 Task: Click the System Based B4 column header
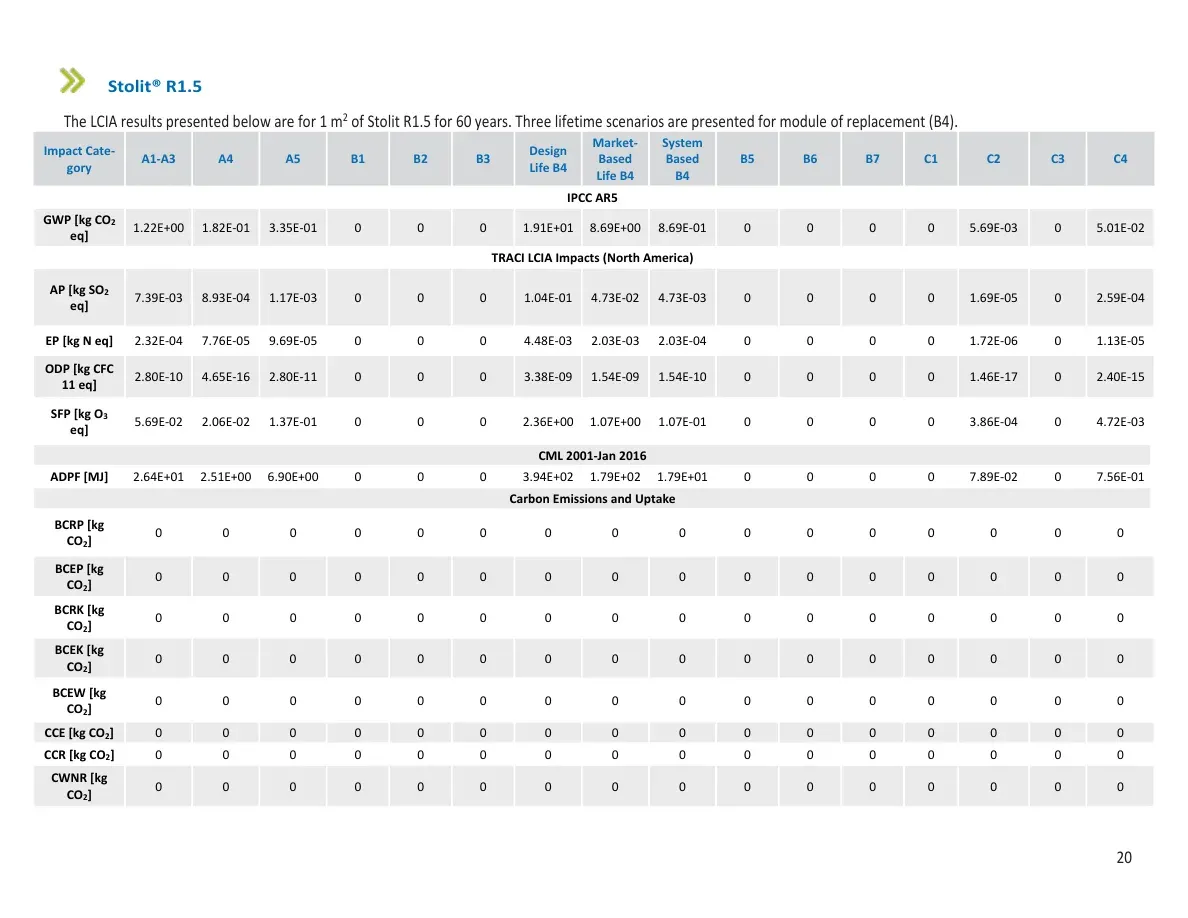[682, 159]
